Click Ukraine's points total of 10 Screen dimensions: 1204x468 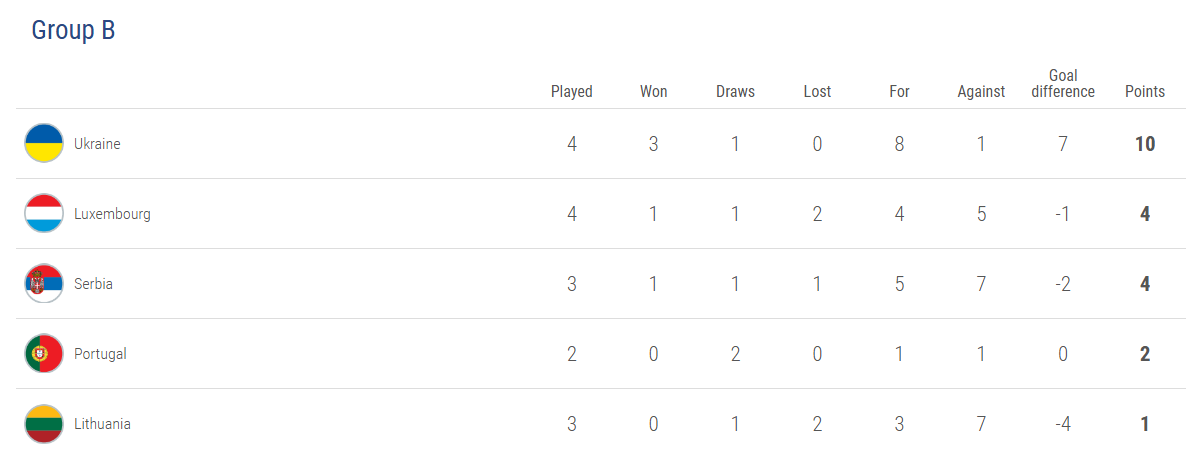click(1145, 144)
